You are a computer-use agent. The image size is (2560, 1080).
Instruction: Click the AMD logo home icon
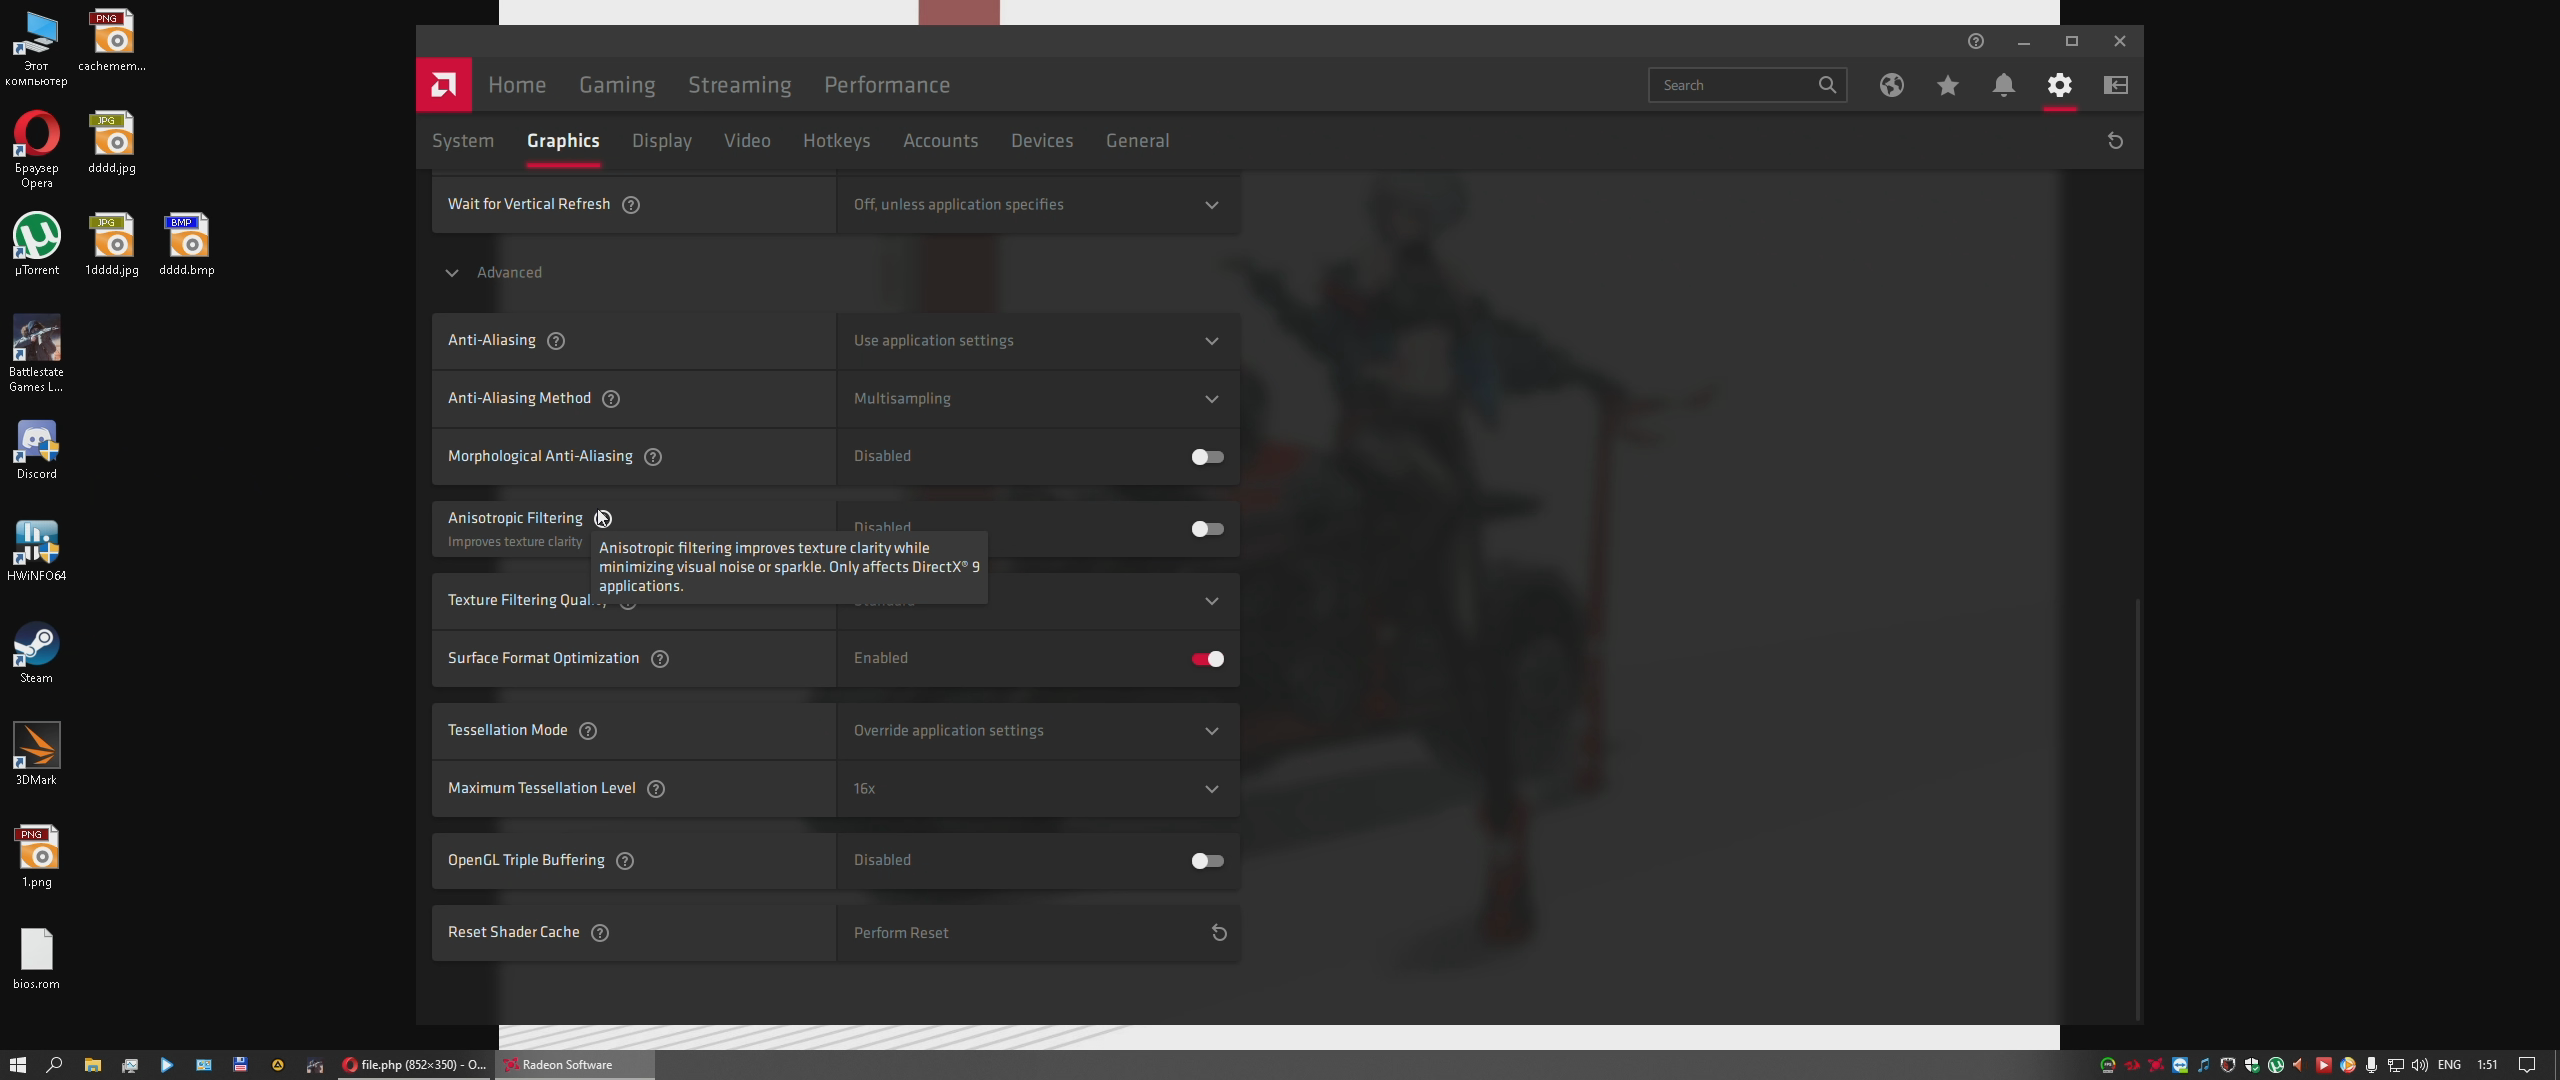[443, 85]
